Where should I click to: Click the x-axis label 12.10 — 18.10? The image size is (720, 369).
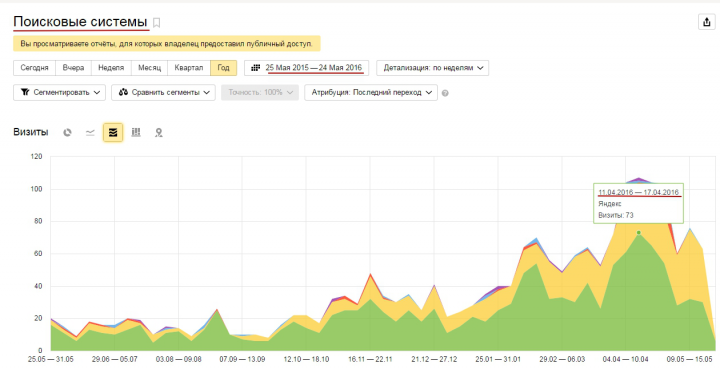coord(306,359)
